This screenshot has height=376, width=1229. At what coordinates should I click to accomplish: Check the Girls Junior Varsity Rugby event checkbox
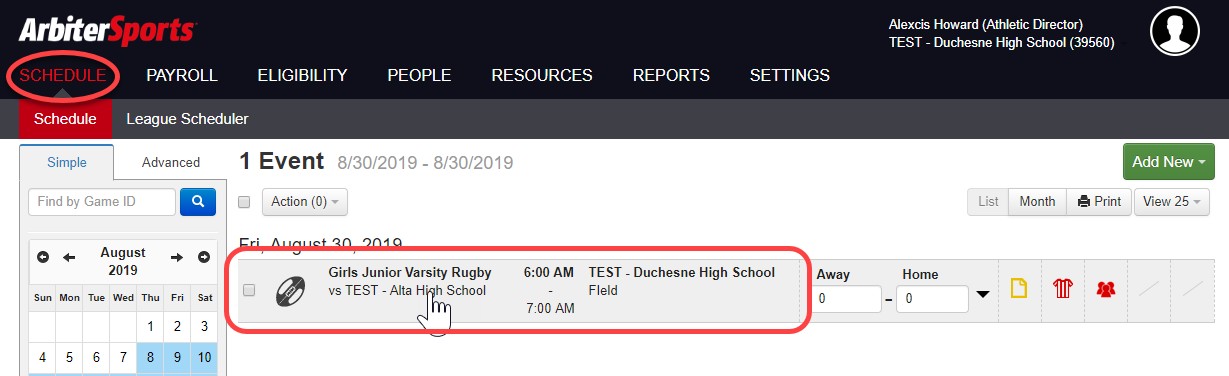[x=250, y=290]
